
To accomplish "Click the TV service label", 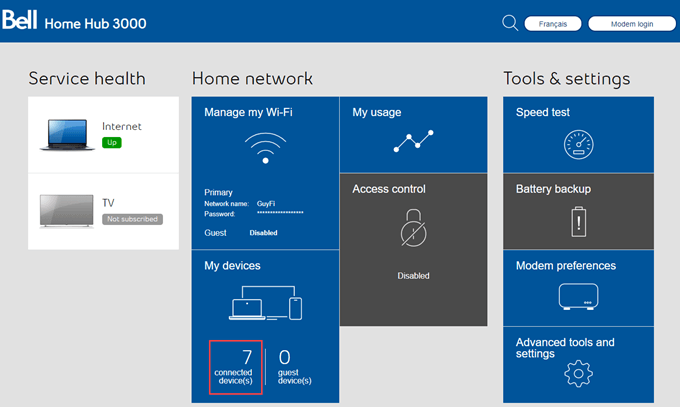I will (x=108, y=203).
